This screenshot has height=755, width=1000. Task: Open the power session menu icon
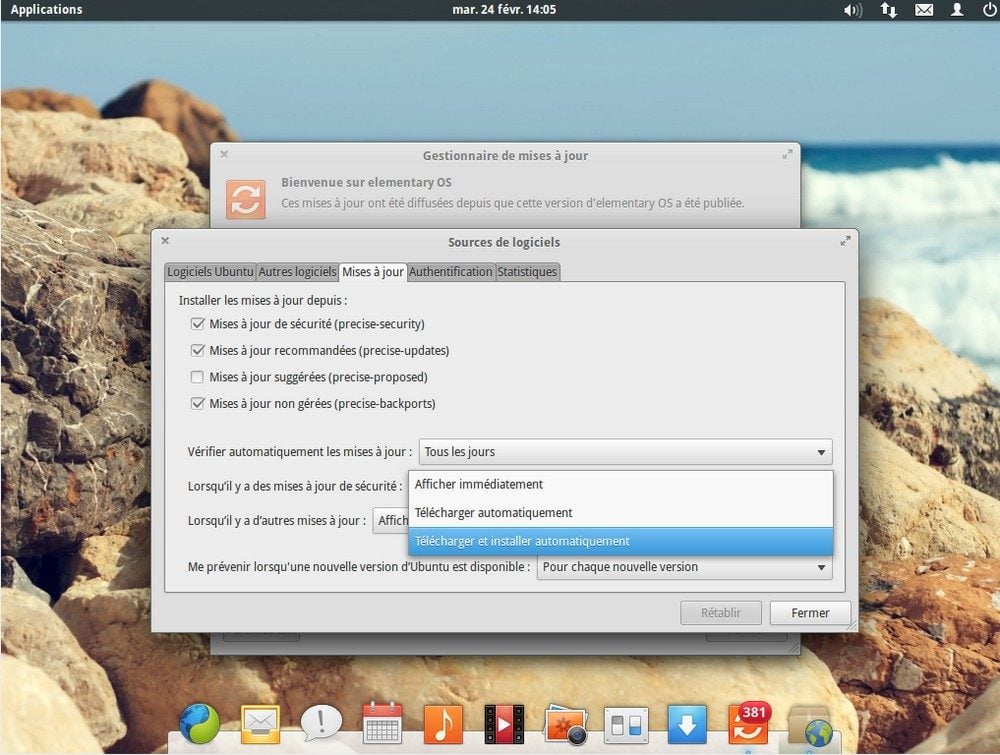coord(989,10)
